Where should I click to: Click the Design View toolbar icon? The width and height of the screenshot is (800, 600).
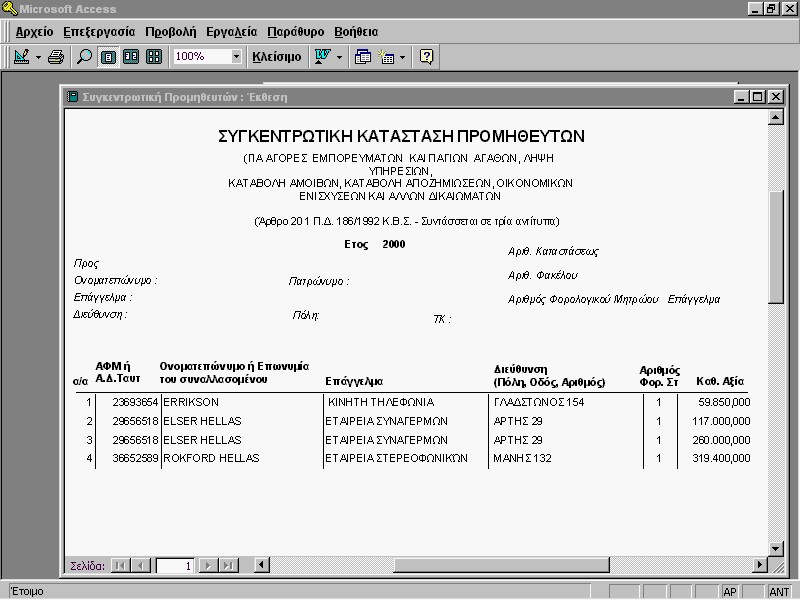click(x=21, y=56)
